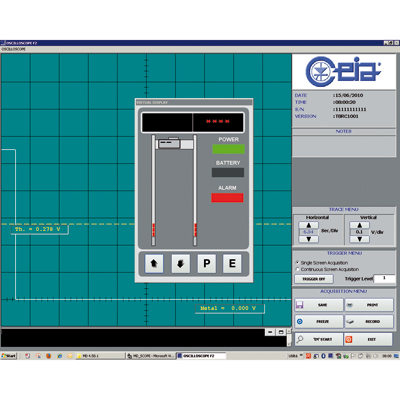Image resolution: width=400 pixels, height=400 pixels.
Task: Click the magnifier Start button
Action: [x=319, y=339]
